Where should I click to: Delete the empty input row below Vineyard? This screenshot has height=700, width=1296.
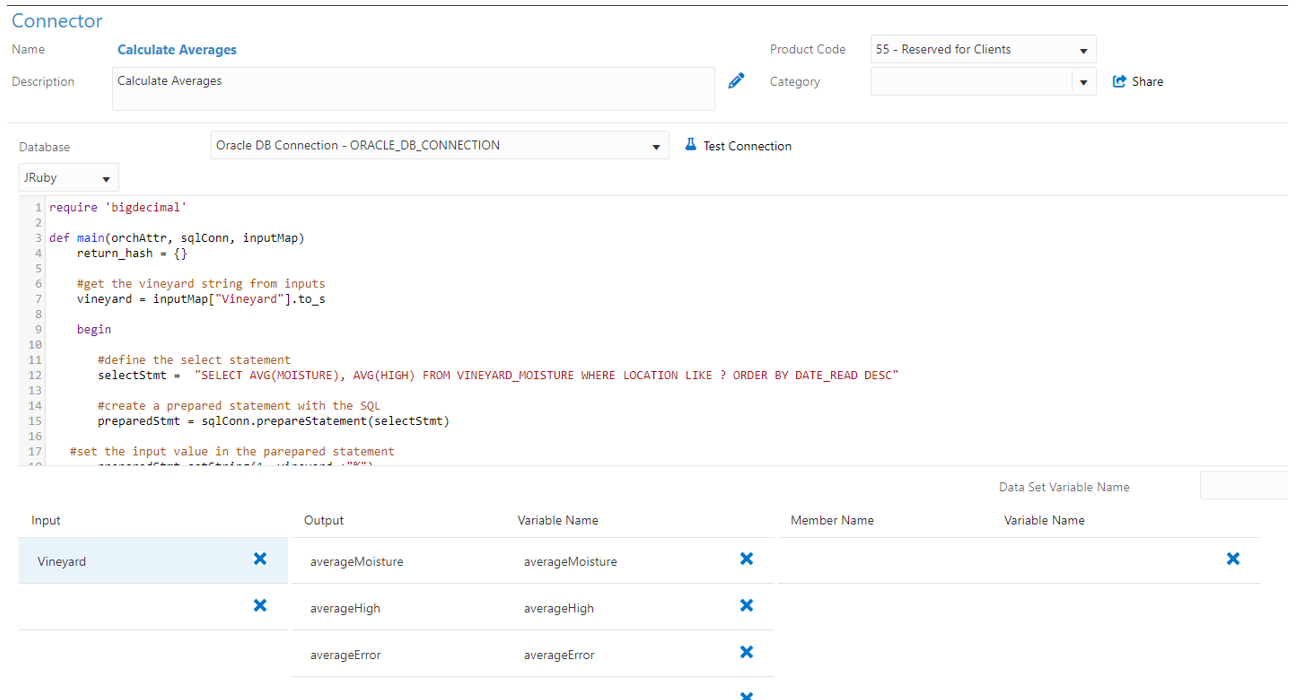click(x=260, y=605)
